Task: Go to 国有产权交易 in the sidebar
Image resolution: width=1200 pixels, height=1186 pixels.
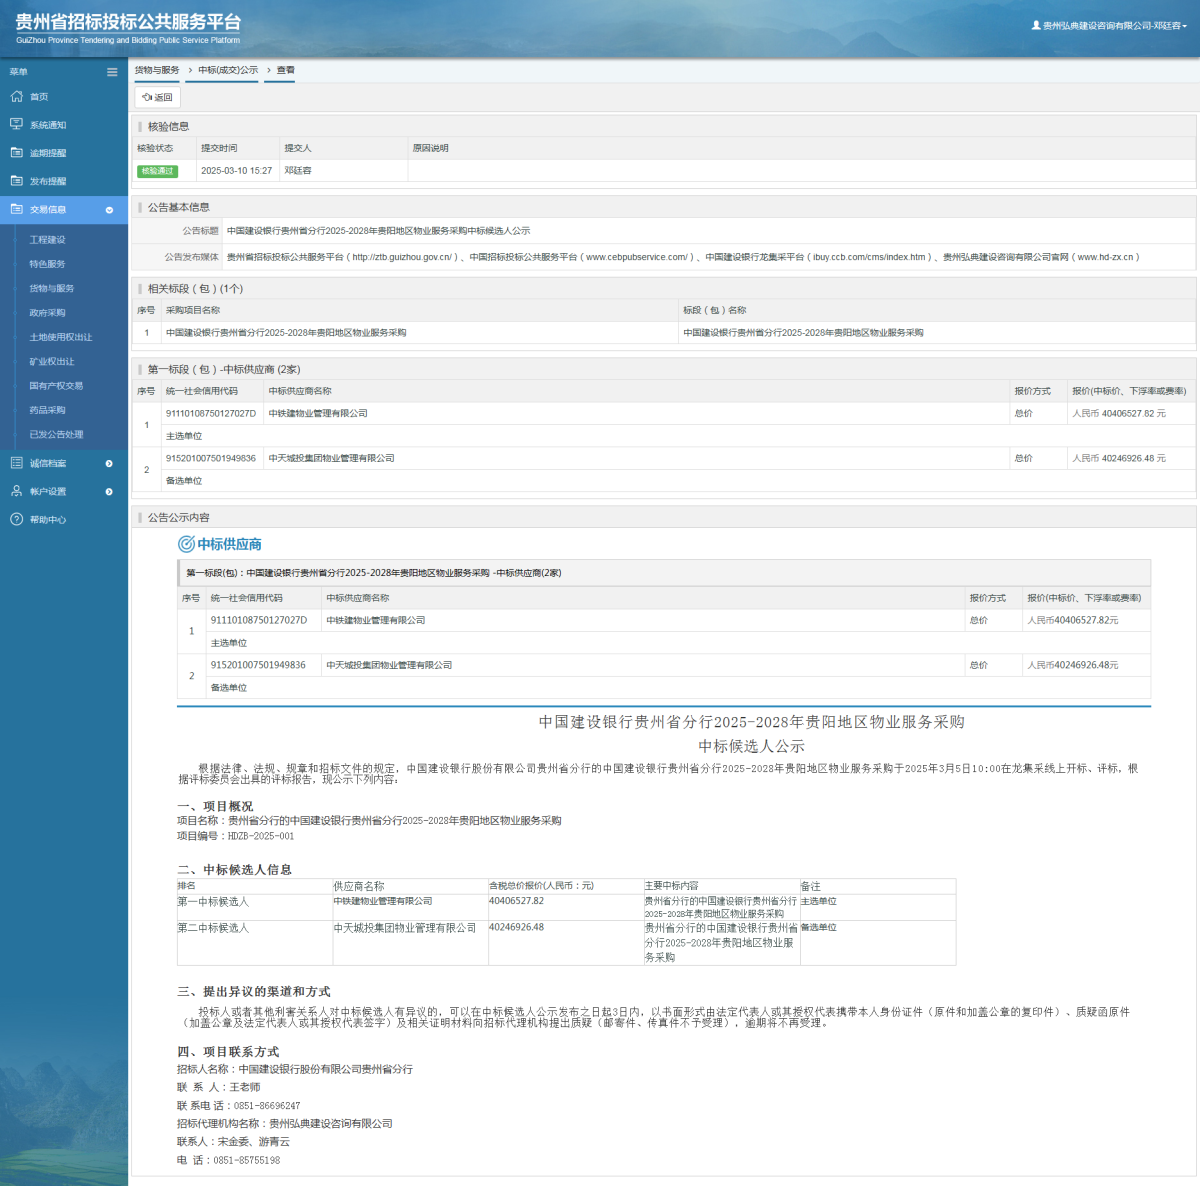Action: 56,386
